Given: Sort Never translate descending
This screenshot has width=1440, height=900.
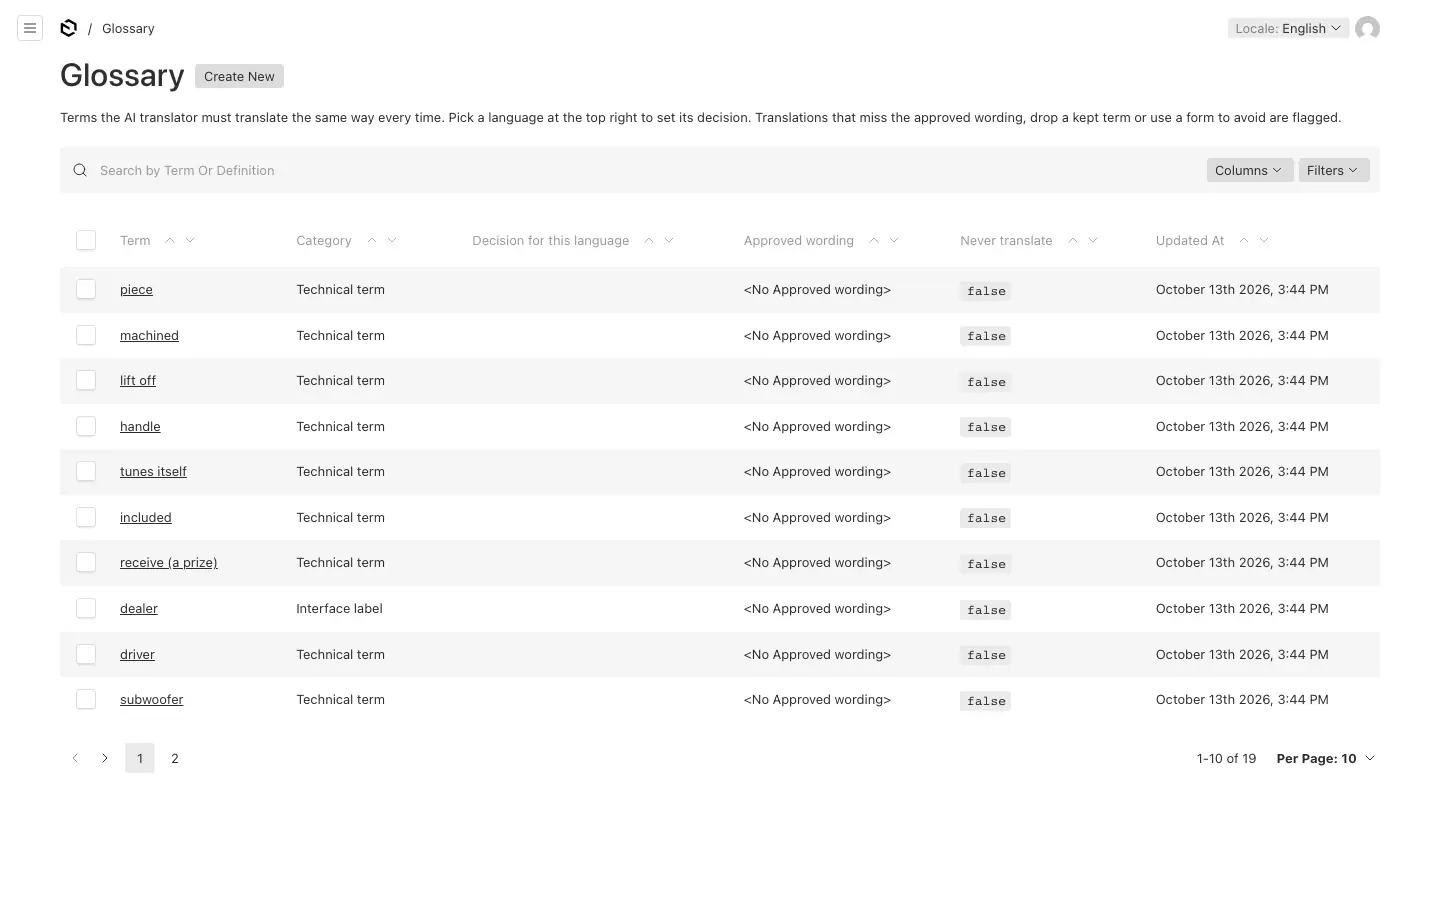Looking at the screenshot, I should tap(1093, 240).
